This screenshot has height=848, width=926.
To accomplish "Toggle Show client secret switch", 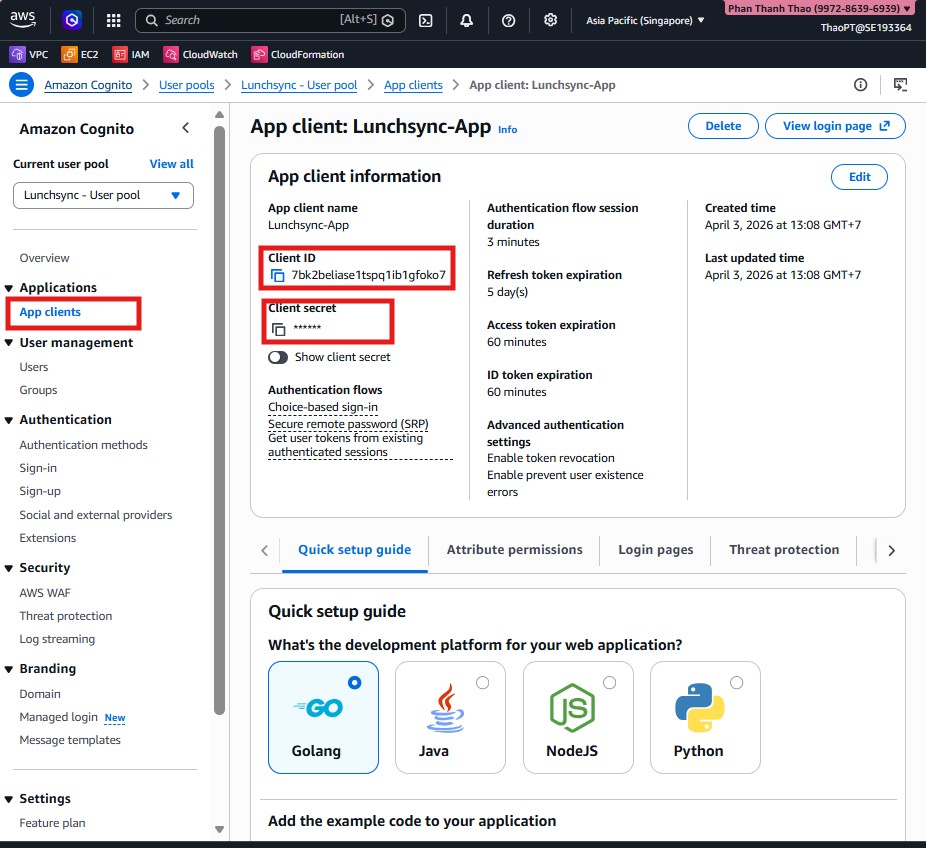I will coord(278,357).
